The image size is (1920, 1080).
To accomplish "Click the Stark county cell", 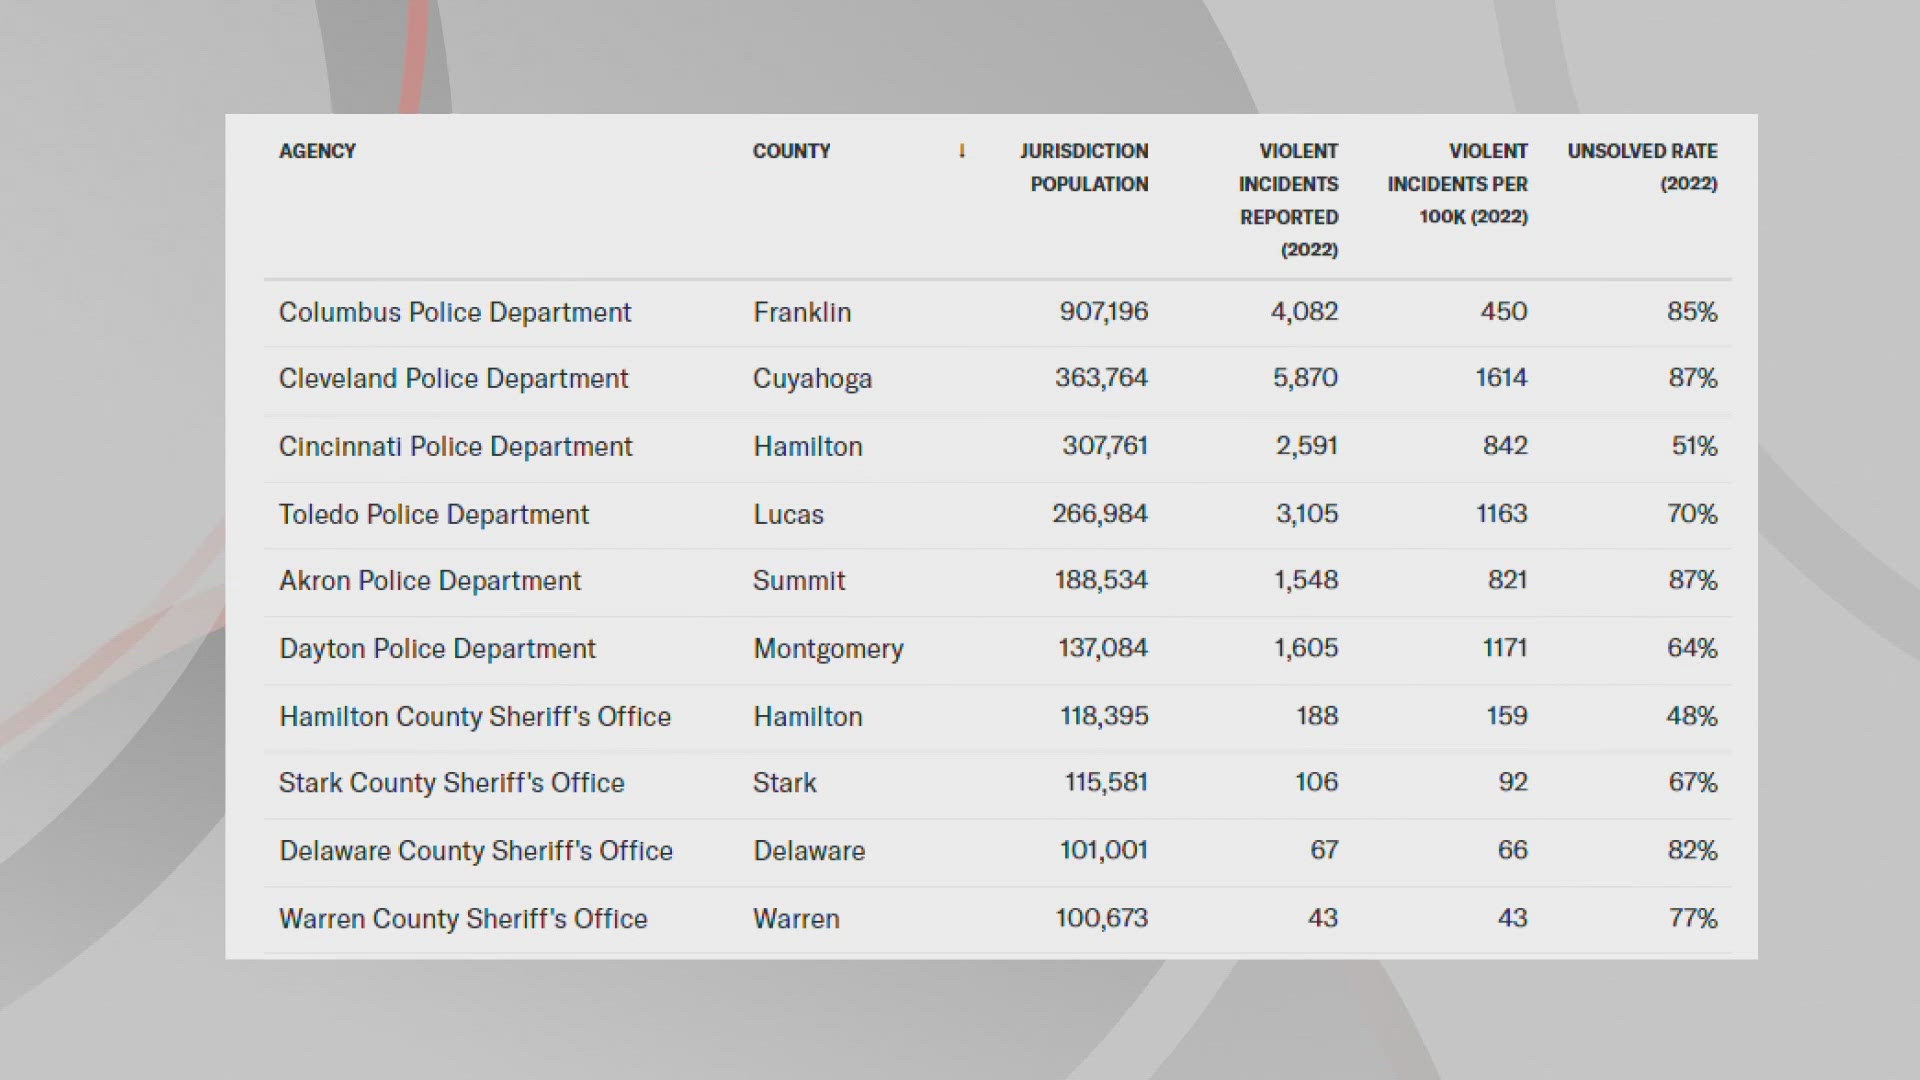I will pos(785,783).
